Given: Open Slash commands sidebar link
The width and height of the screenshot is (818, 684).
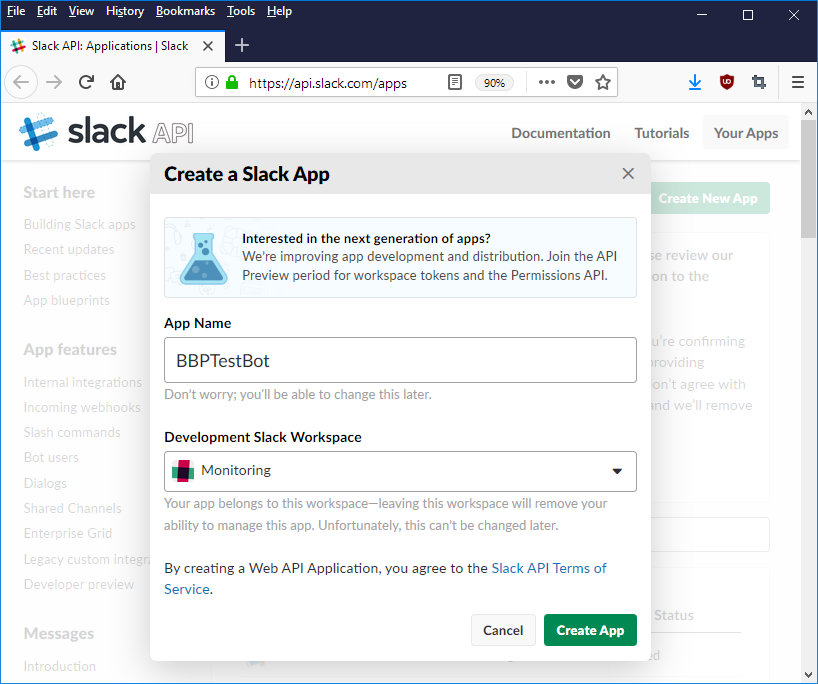Looking at the screenshot, I should tap(72, 433).
